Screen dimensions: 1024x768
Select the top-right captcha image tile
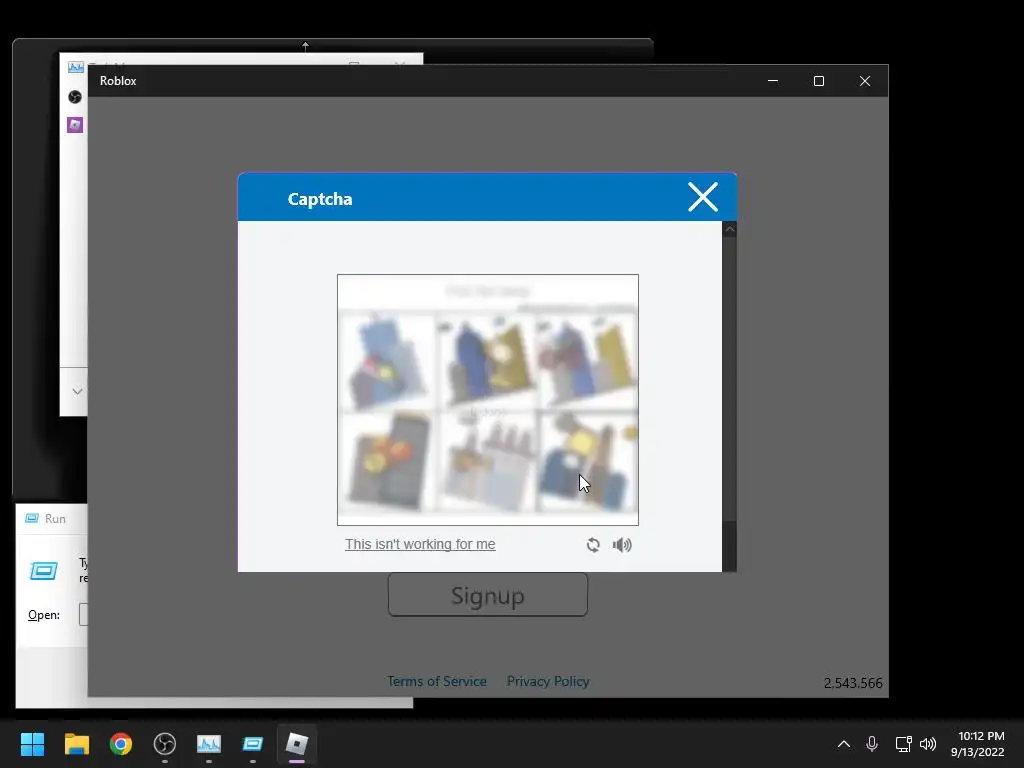[x=586, y=362]
